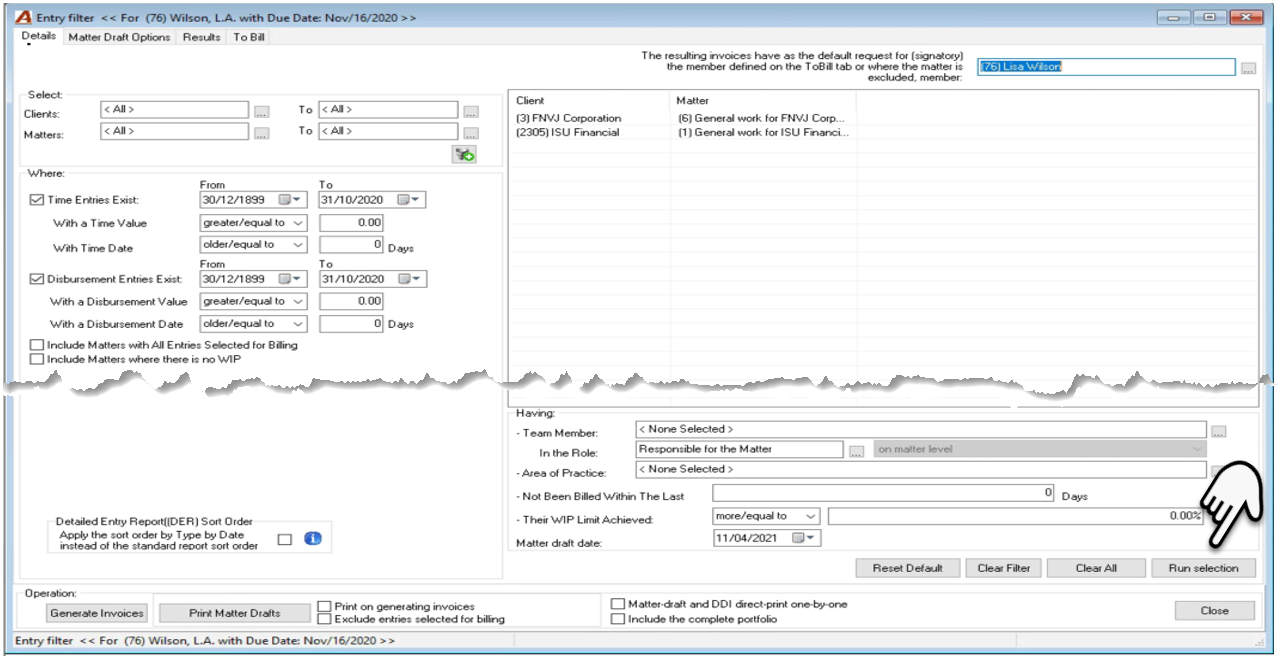
Task: Click the ellipsis button beside the signatory member field
Action: coord(1248,68)
